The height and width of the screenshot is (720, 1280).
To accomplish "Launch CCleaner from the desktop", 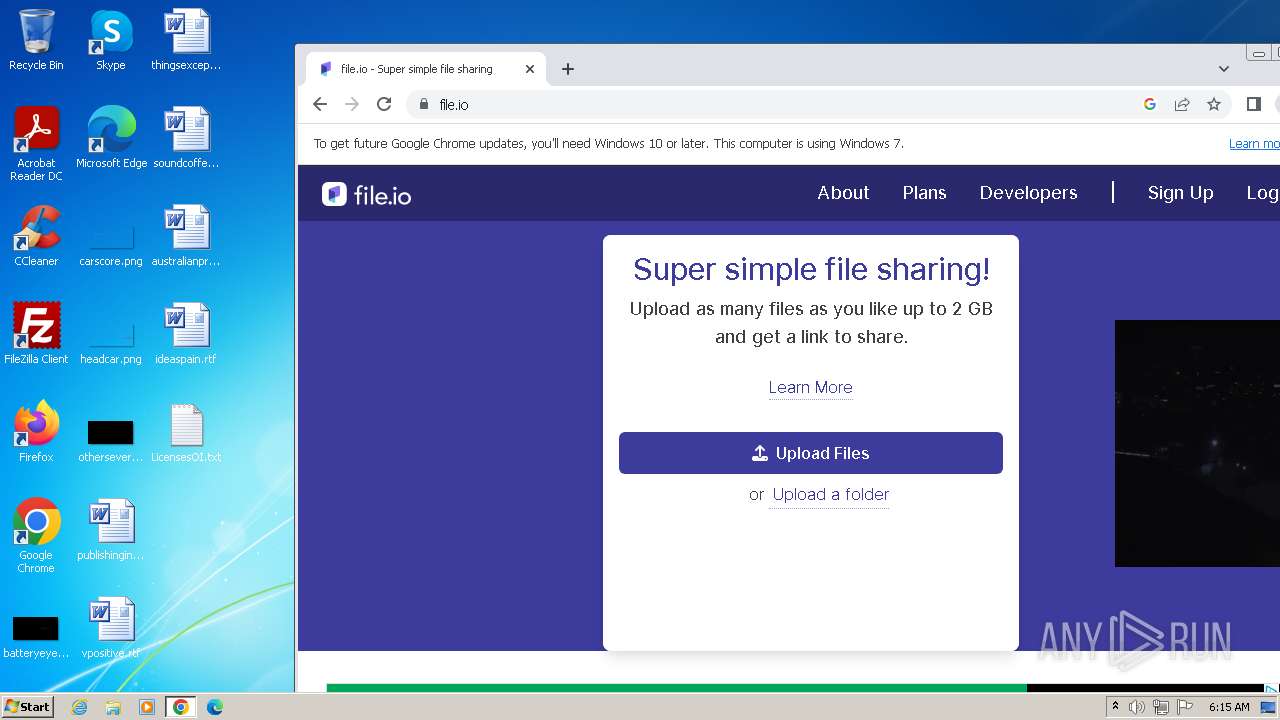I will point(36,236).
